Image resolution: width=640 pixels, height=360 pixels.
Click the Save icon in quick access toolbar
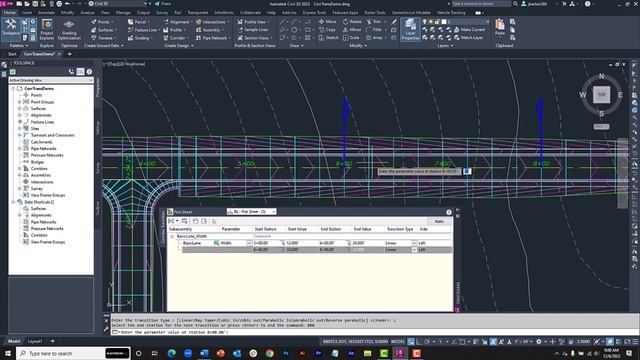[x=35, y=4]
